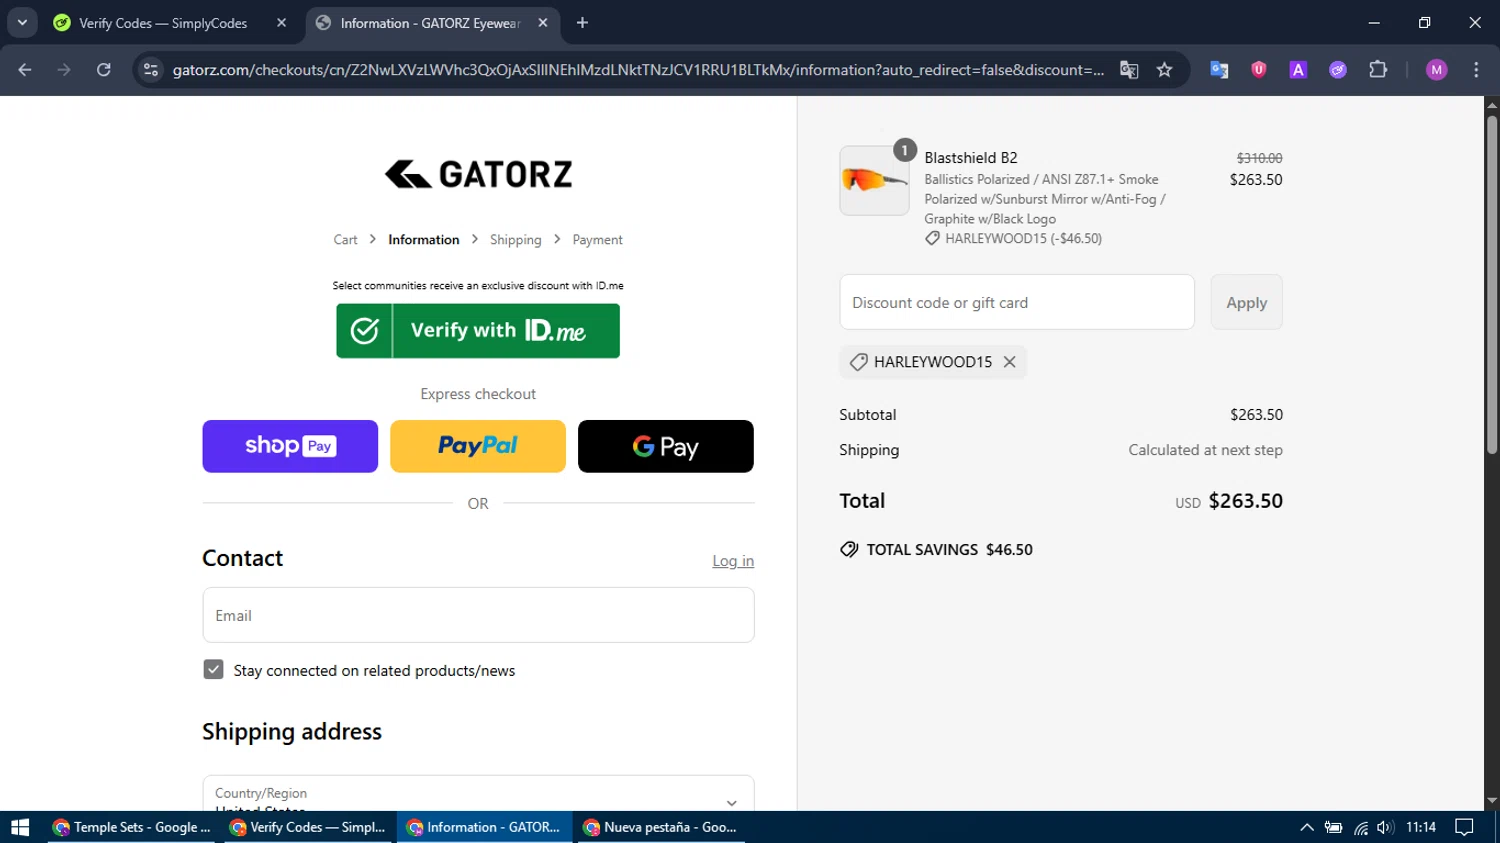
Task: Click the Email input field
Action: [478, 615]
